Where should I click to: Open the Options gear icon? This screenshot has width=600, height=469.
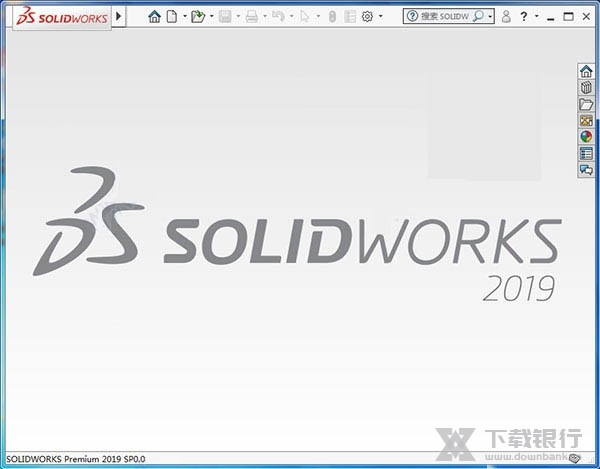[x=367, y=16]
